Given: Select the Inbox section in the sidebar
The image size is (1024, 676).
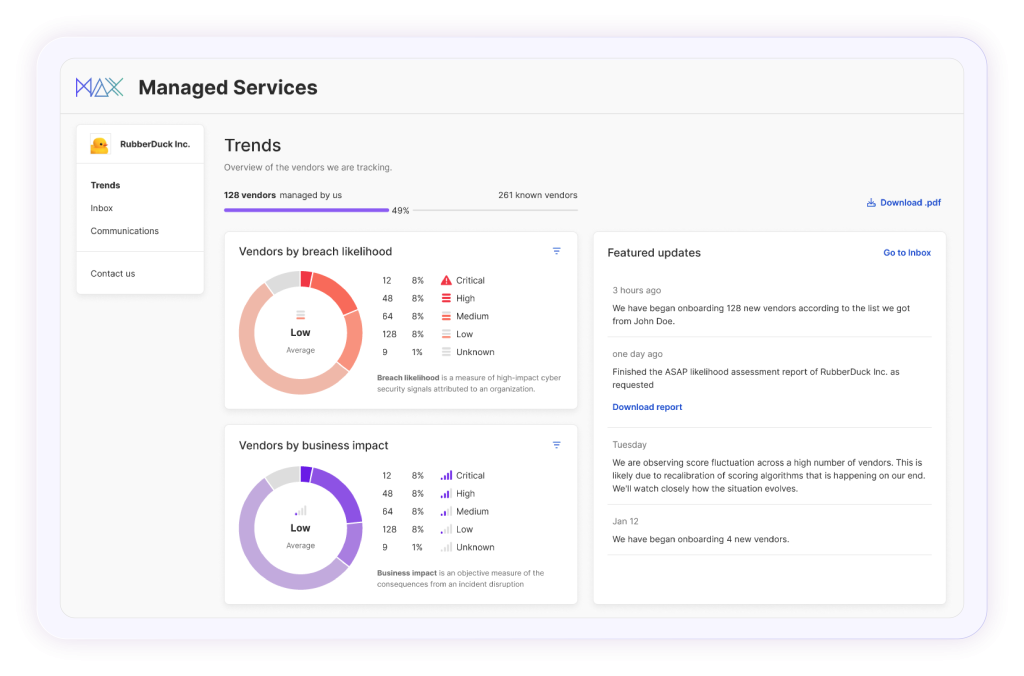Looking at the screenshot, I should pyautogui.click(x=101, y=208).
